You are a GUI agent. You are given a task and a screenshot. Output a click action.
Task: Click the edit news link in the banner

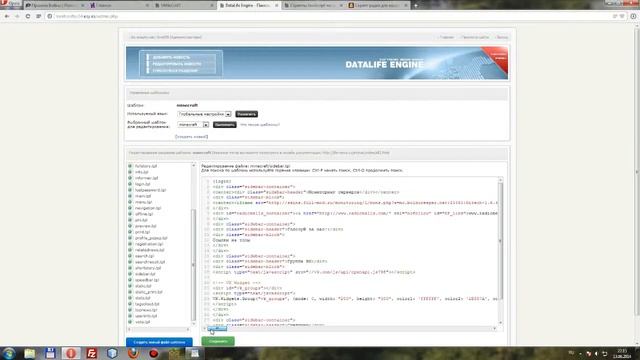tap(177, 64)
